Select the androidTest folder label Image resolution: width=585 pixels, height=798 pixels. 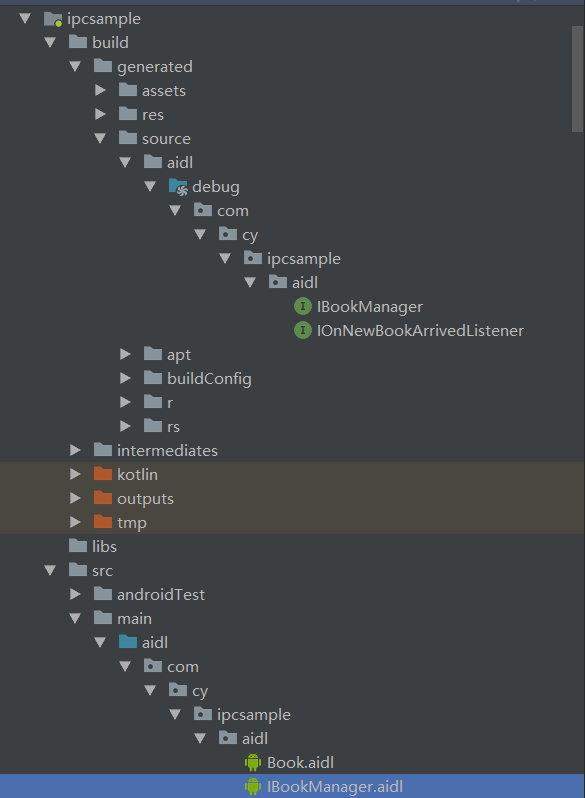(161, 594)
